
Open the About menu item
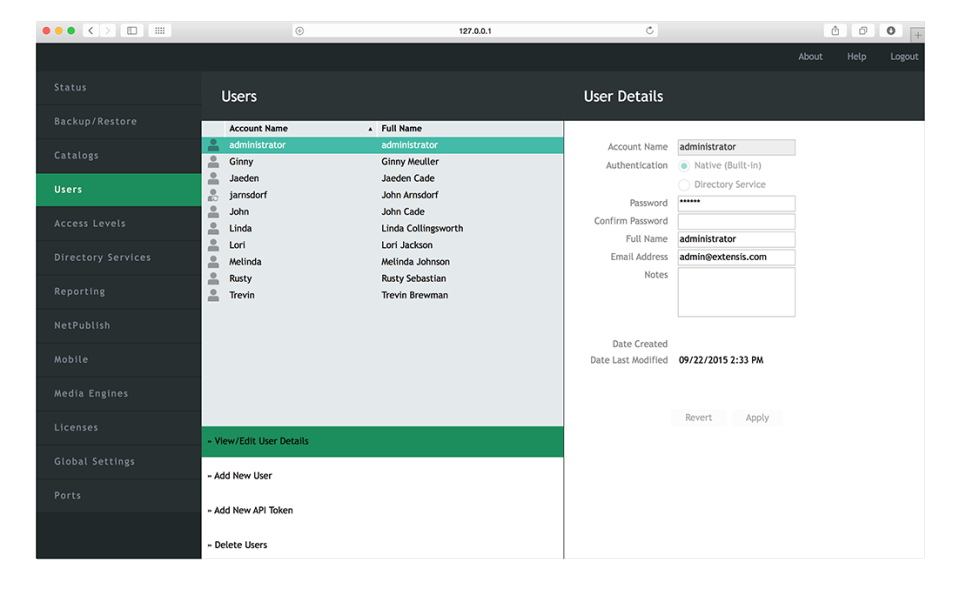tap(810, 56)
